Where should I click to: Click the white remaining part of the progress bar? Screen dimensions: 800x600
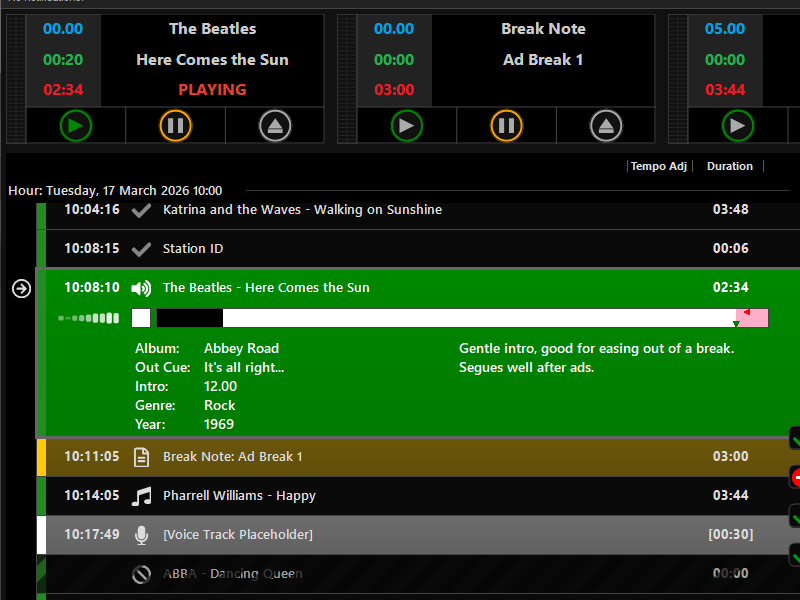click(x=479, y=318)
